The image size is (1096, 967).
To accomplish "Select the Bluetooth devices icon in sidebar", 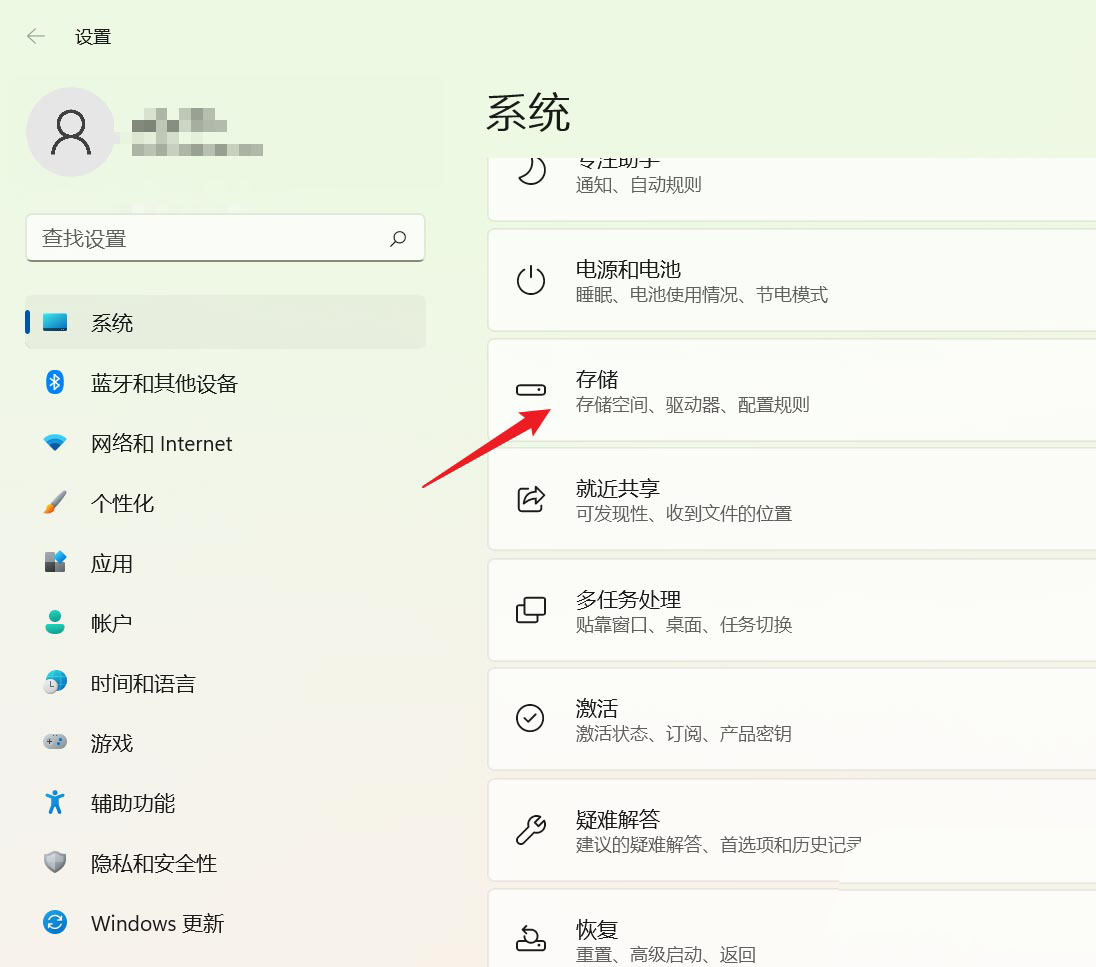I will 53,383.
